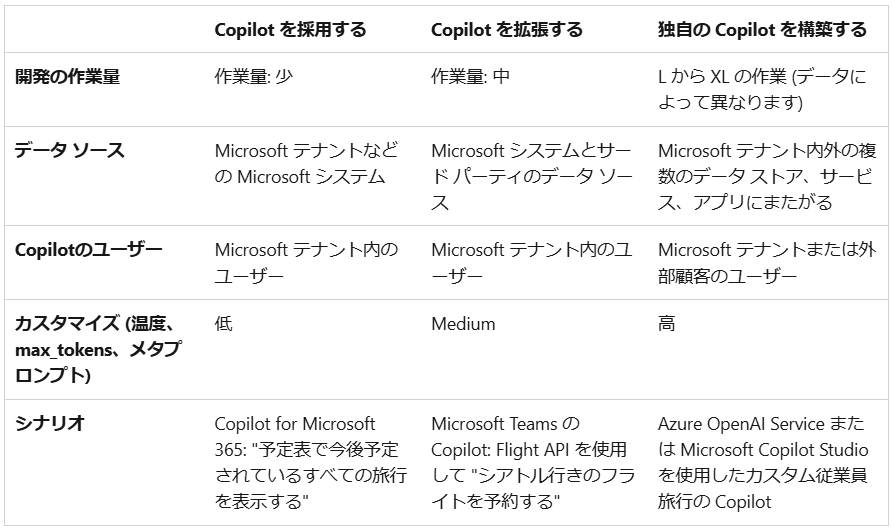
Task: Click the 'Copilot を拡張する' column header
Action: (x=506, y=30)
